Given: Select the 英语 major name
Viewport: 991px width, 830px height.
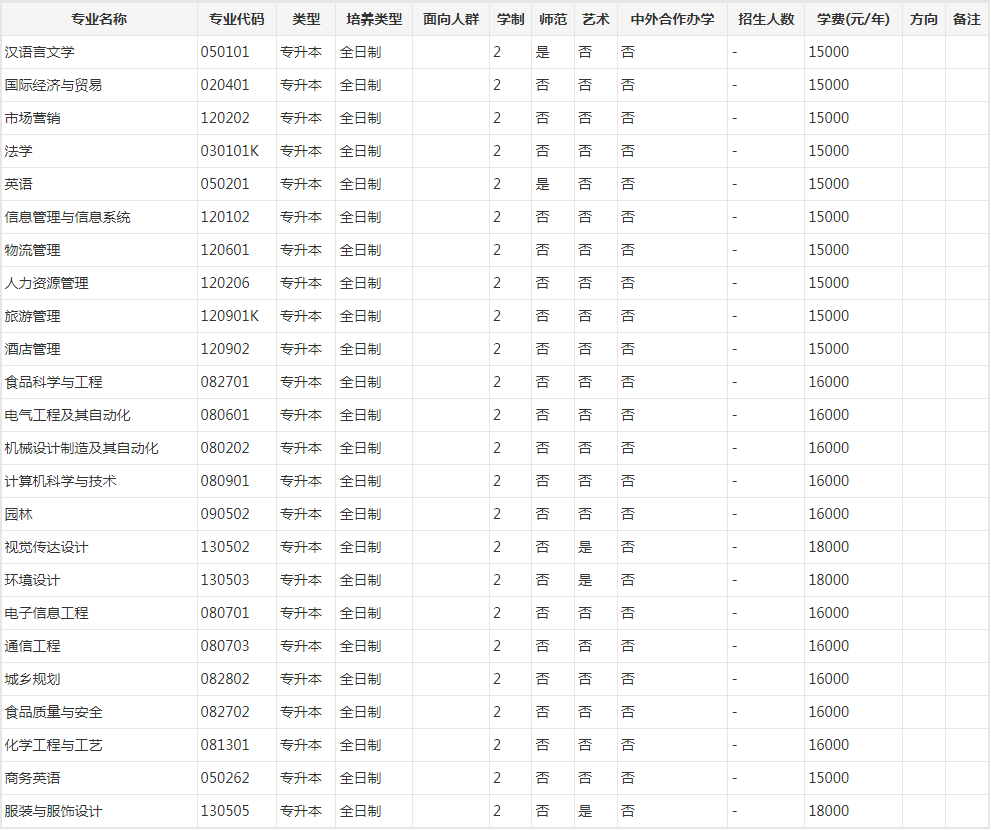Looking at the screenshot, I should tap(18, 184).
